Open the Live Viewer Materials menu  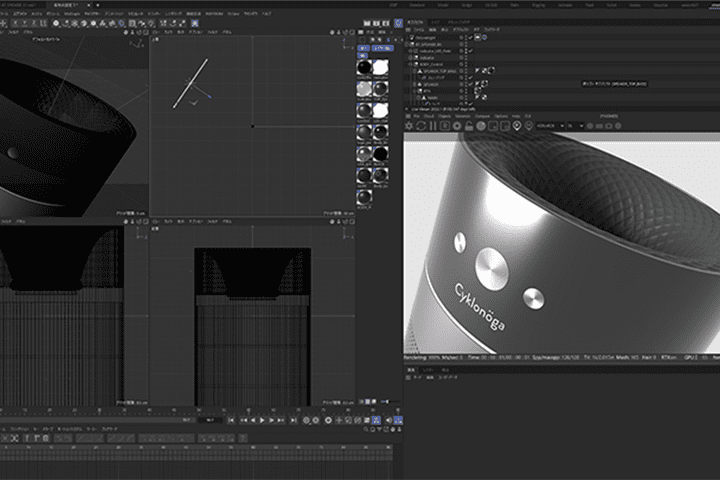pyautogui.click(x=462, y=116)
